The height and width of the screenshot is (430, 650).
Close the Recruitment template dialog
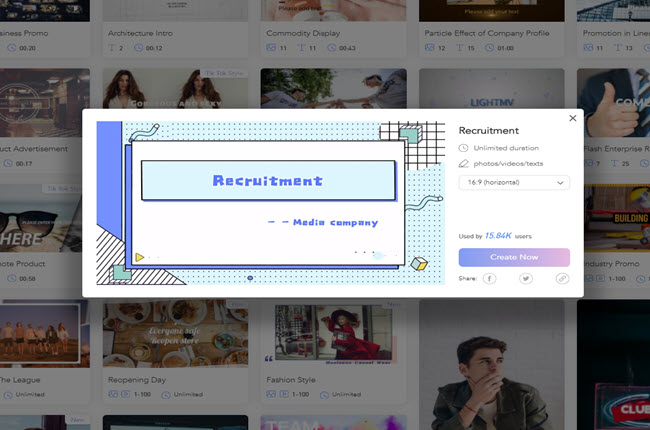[572, 118]
